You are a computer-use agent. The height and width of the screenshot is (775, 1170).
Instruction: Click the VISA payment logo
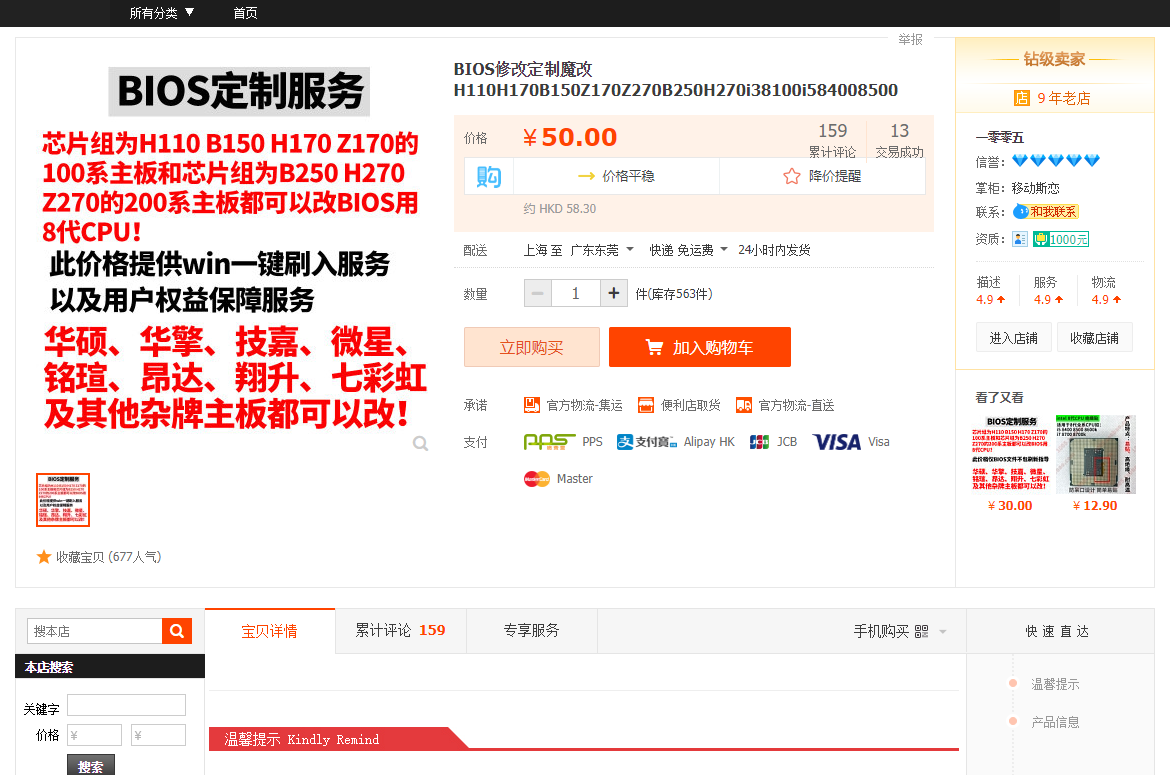pyautogui.click(x=836, y=442)
